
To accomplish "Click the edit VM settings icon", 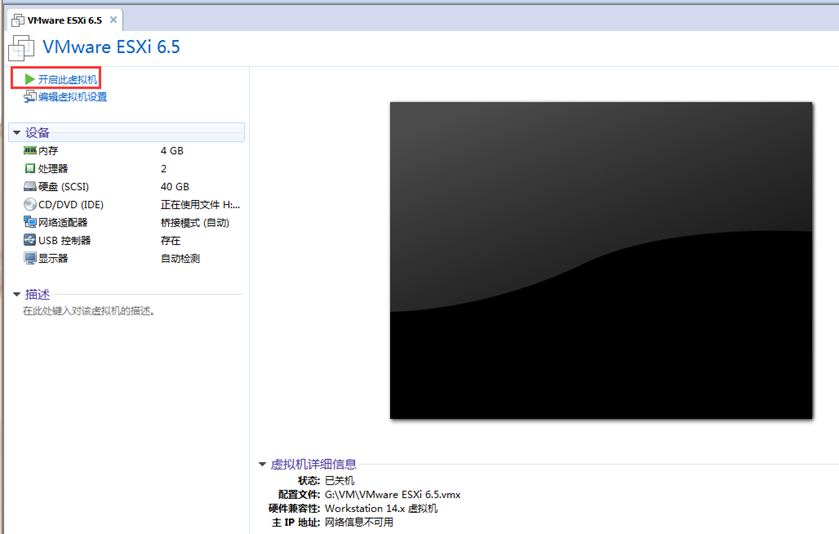I will 30,97.
